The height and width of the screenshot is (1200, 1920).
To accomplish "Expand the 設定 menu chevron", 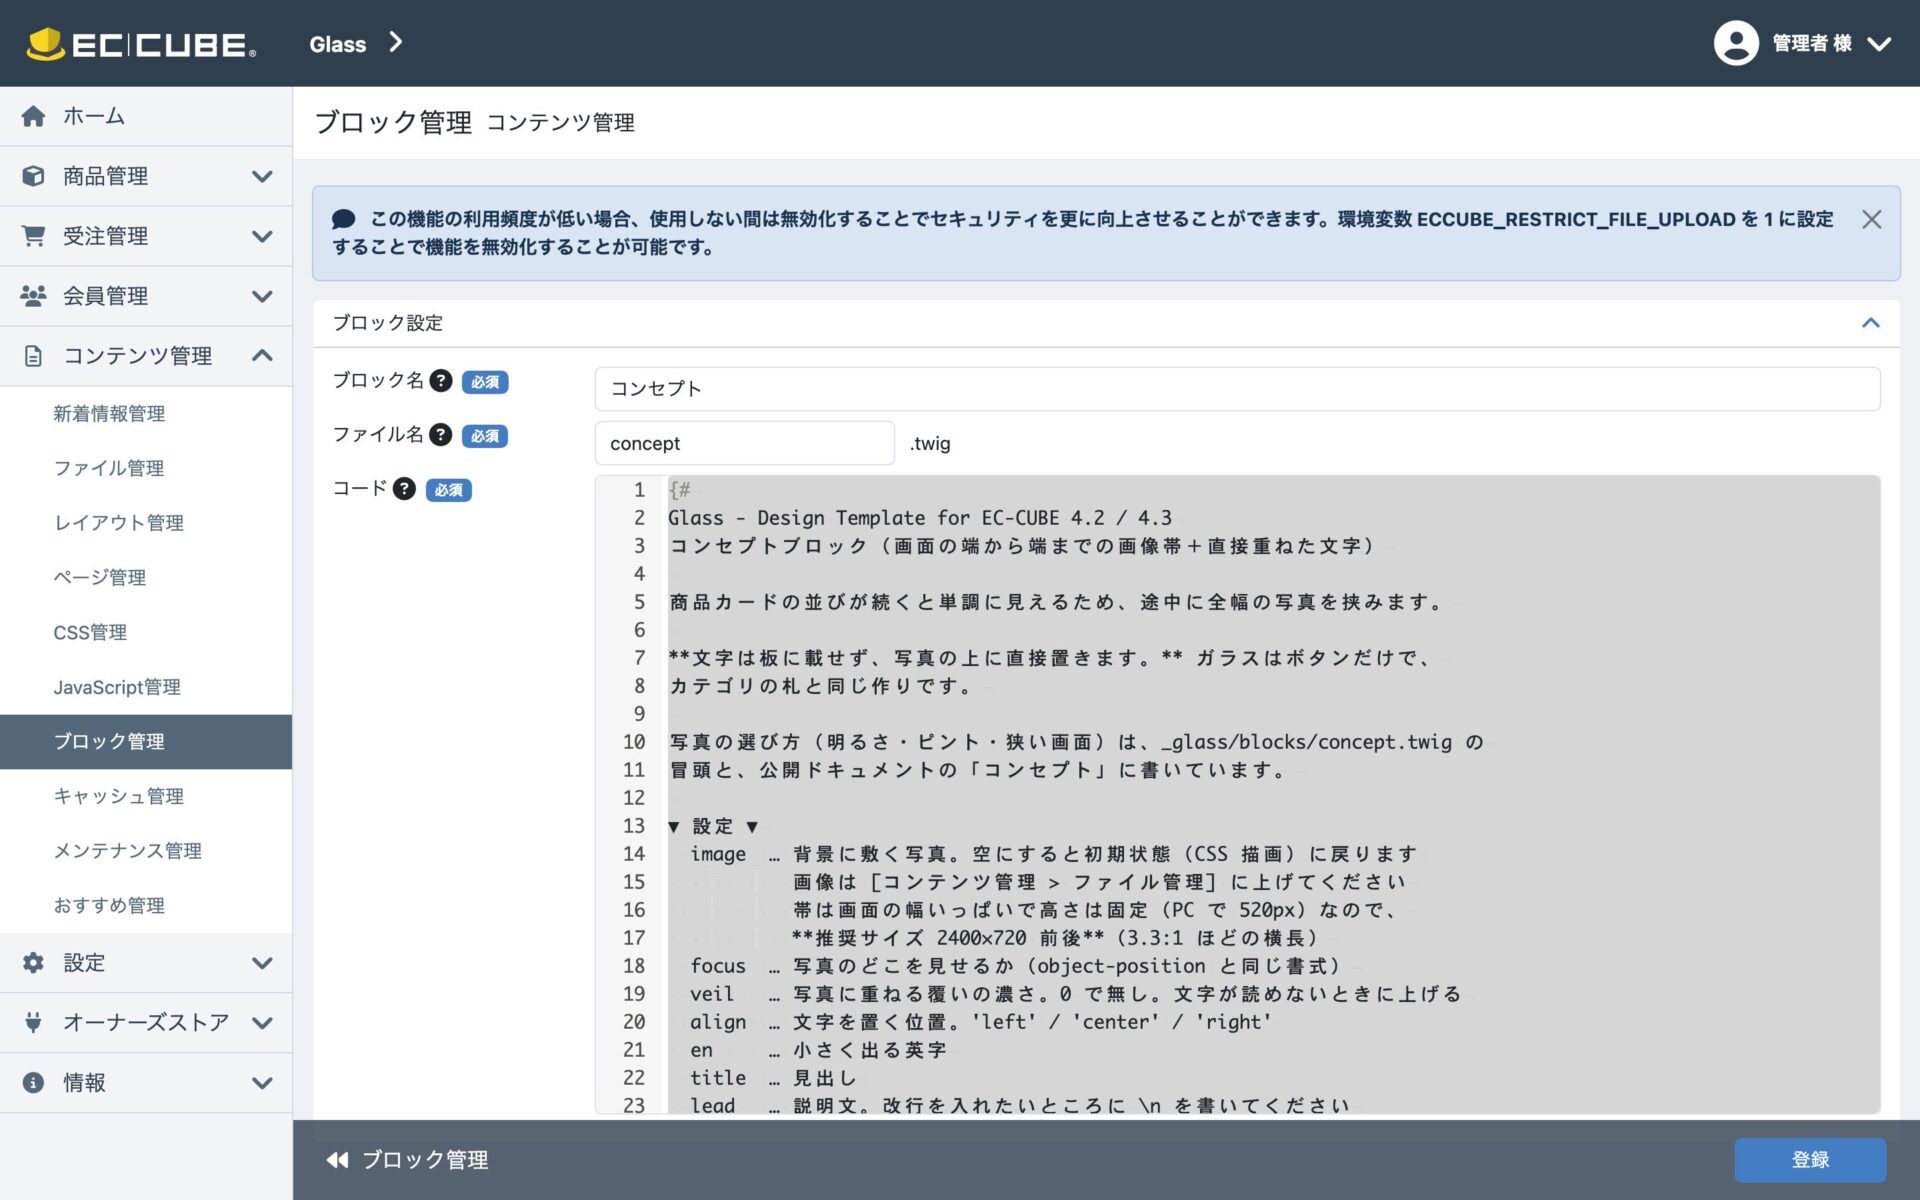I will point(262,963).
